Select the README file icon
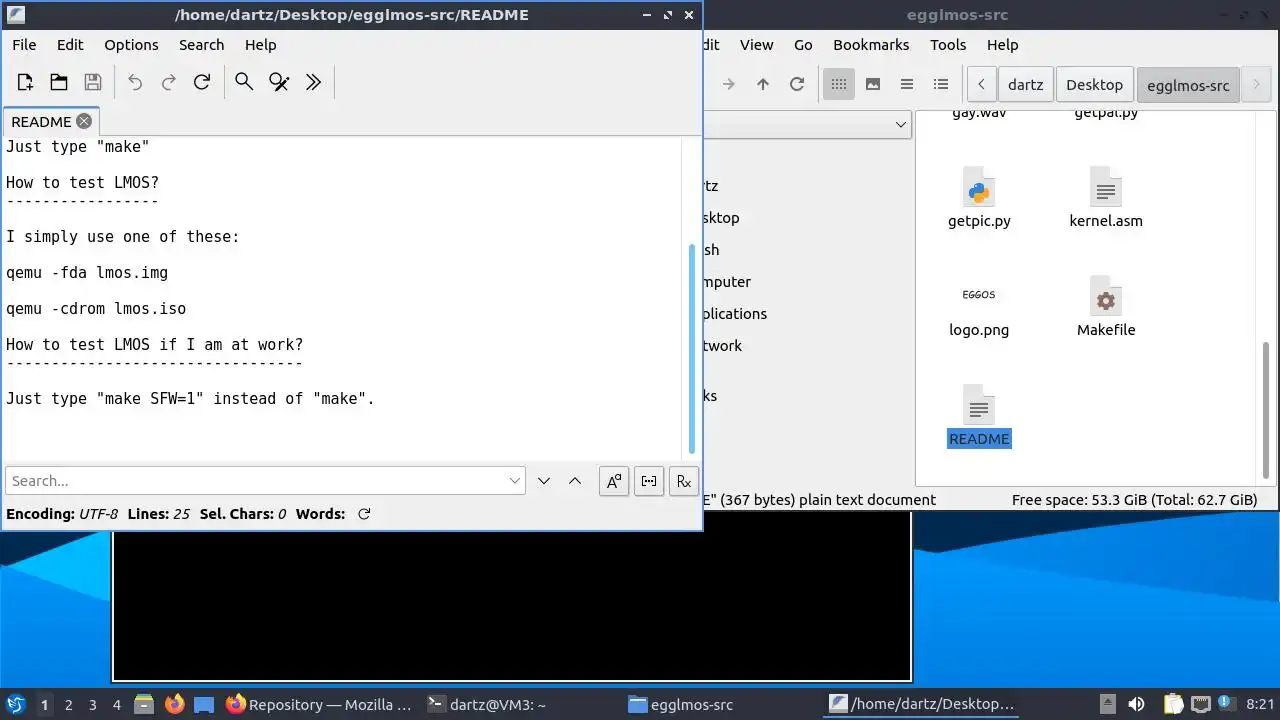 point(979,416)
